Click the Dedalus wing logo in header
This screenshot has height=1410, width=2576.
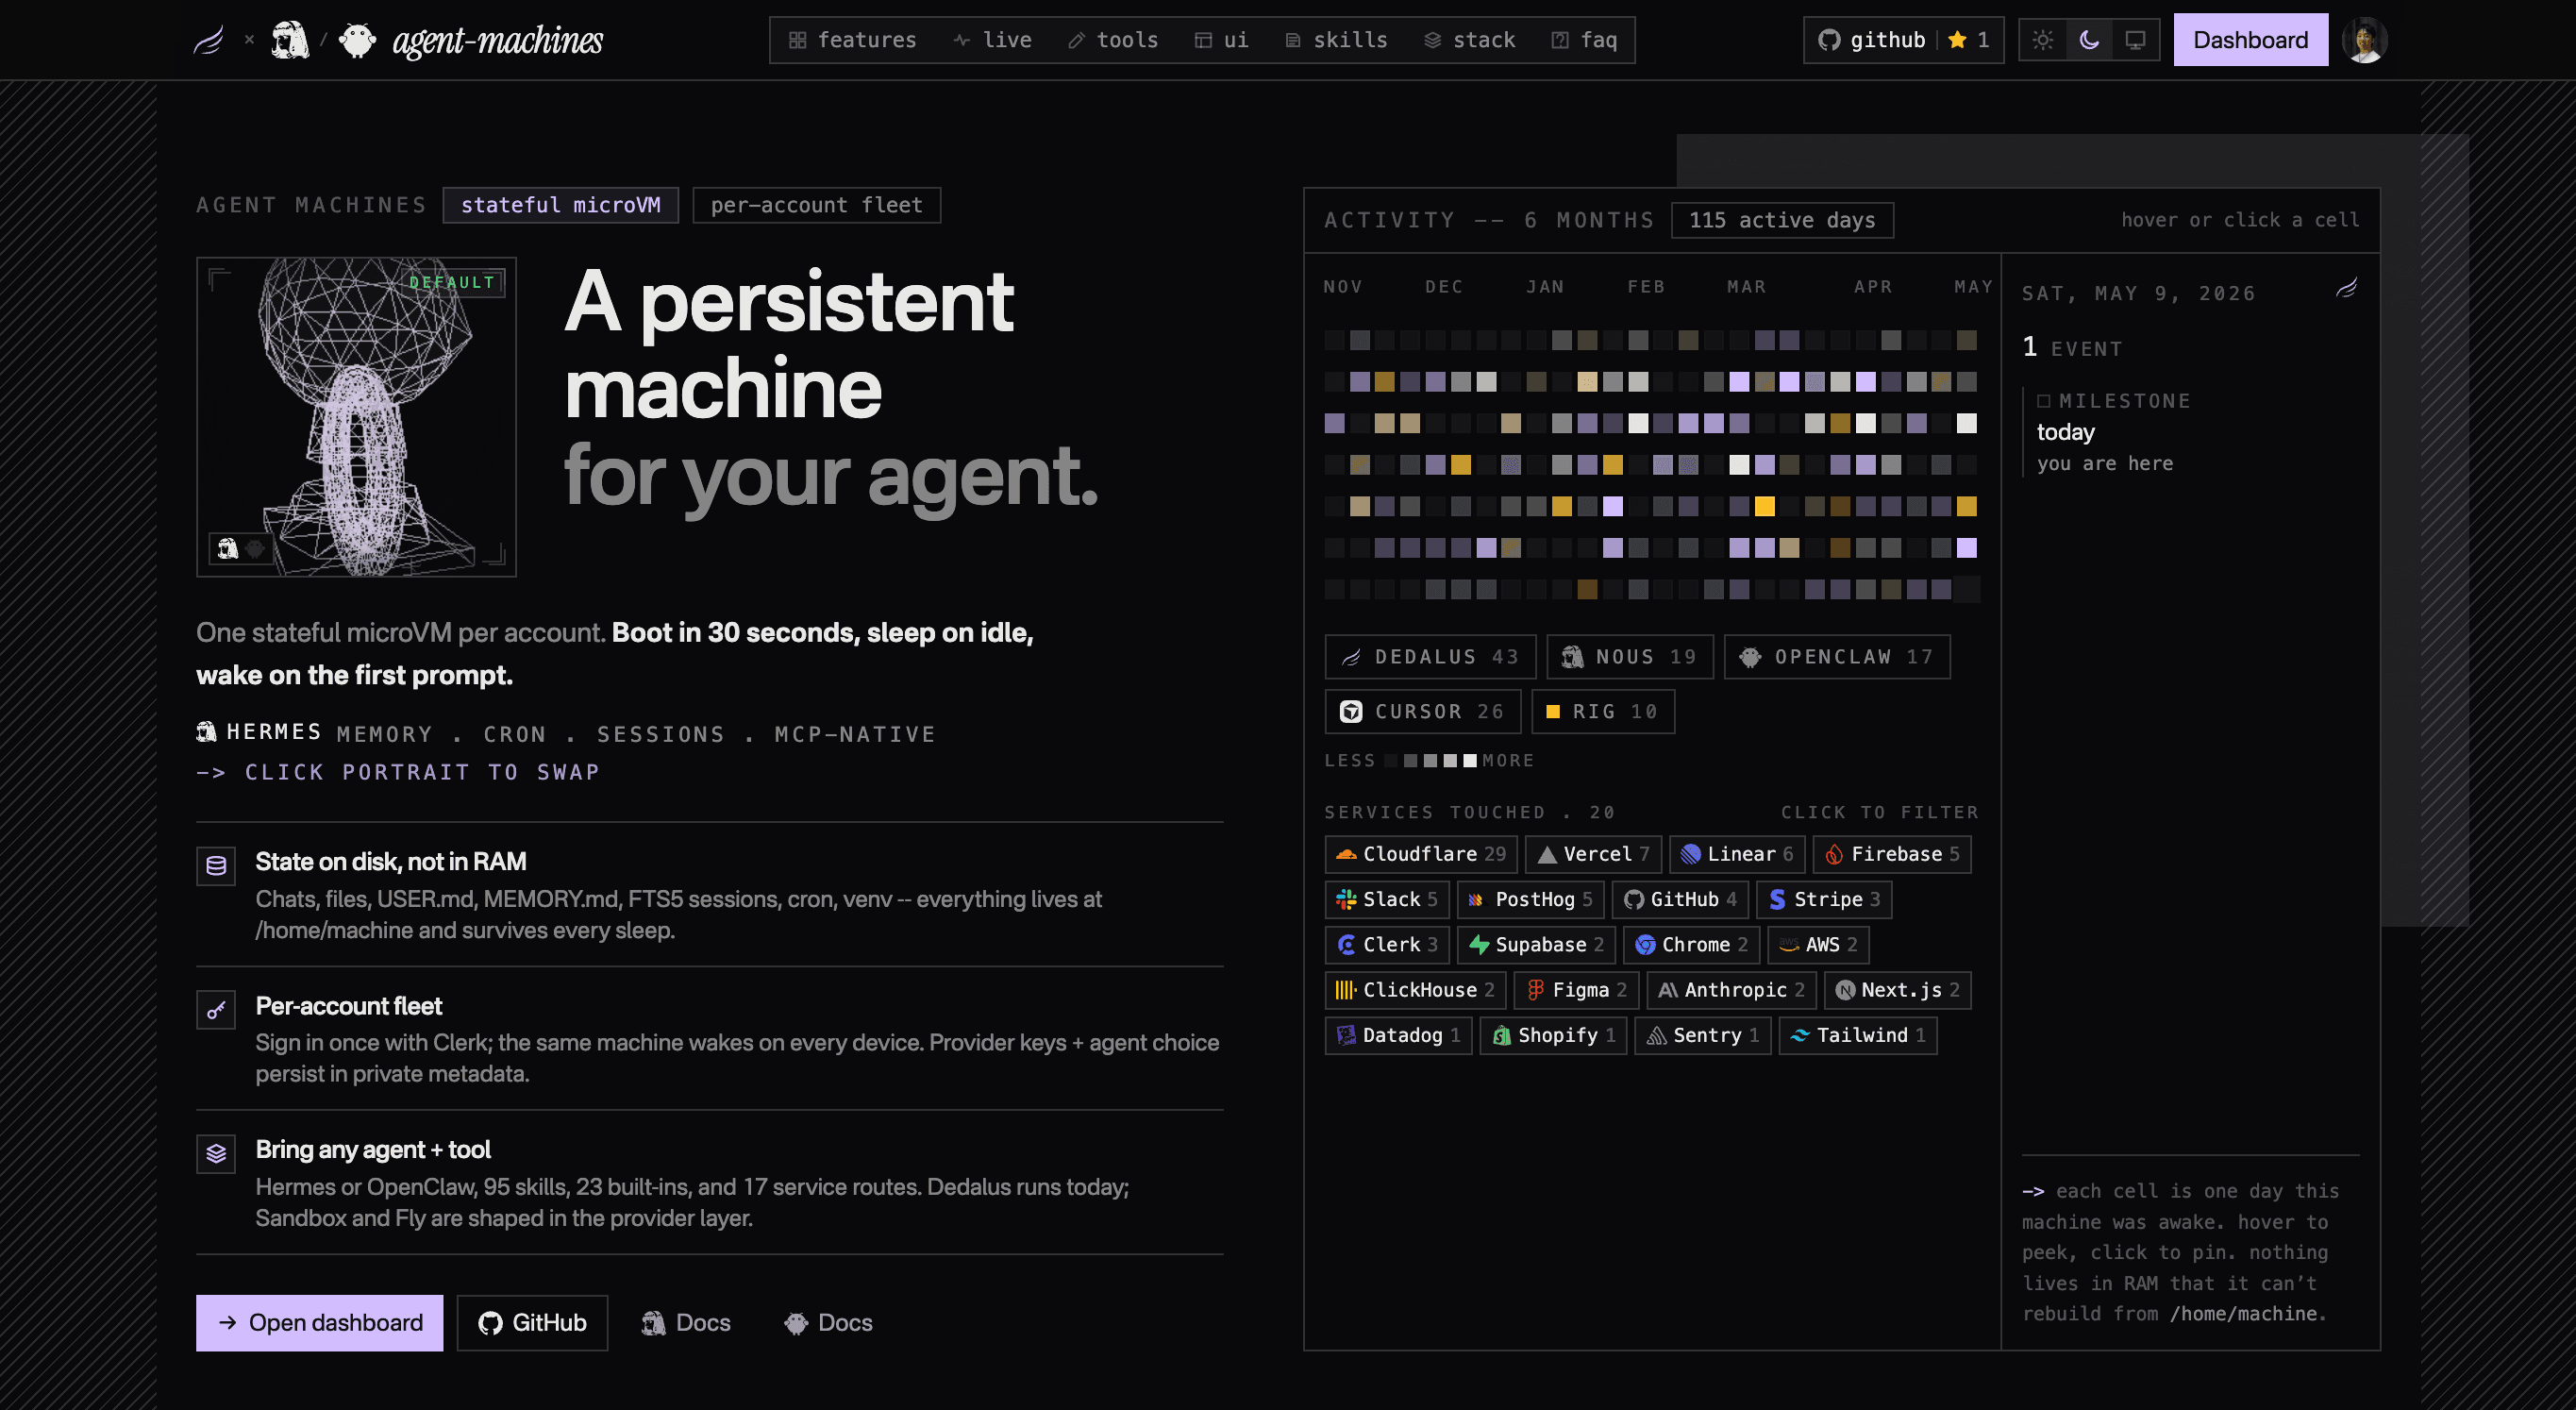click(x=208, y=40)
